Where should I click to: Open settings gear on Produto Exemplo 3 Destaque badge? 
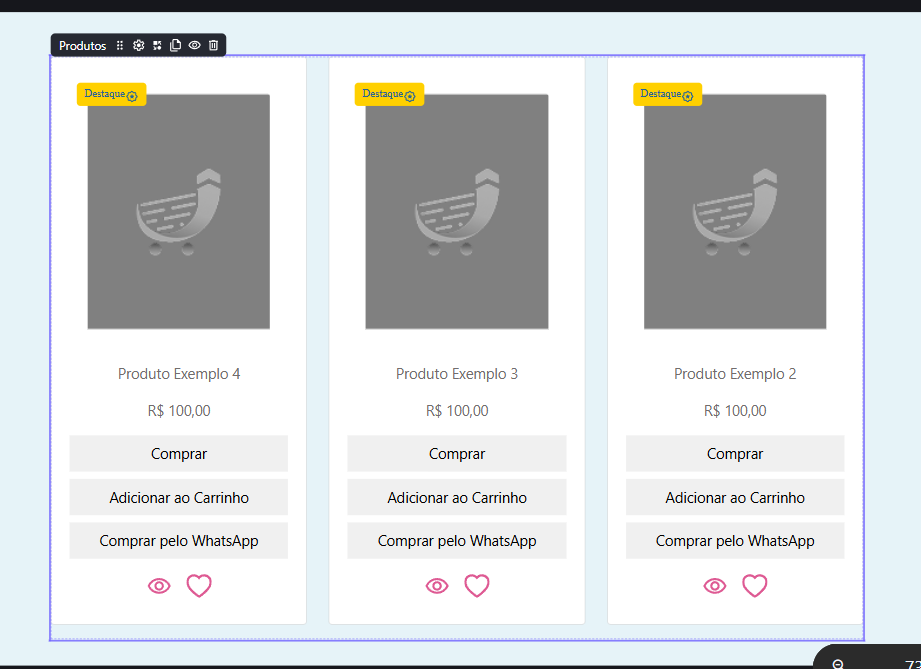(410, 96)
